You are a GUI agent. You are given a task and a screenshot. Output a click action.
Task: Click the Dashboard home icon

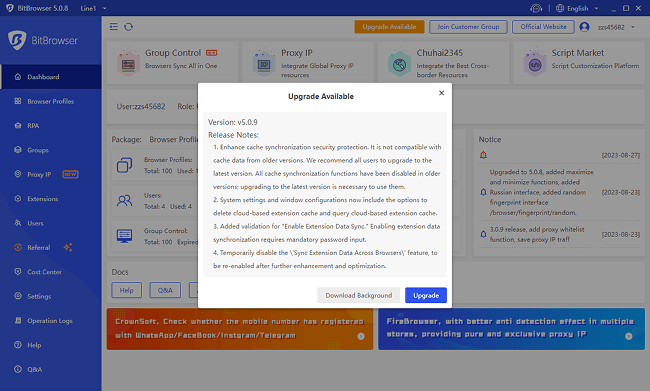coord(18,77)
